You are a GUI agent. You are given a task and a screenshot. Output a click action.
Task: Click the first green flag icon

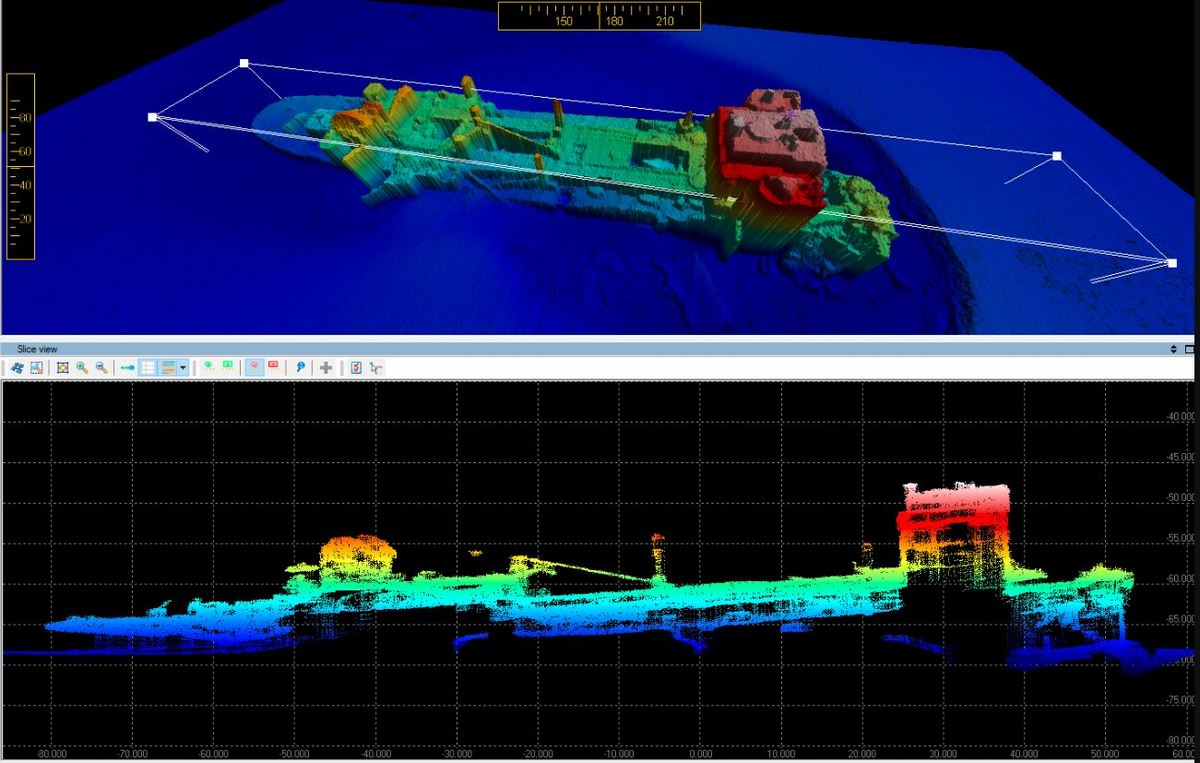click(x=208, y=368)
